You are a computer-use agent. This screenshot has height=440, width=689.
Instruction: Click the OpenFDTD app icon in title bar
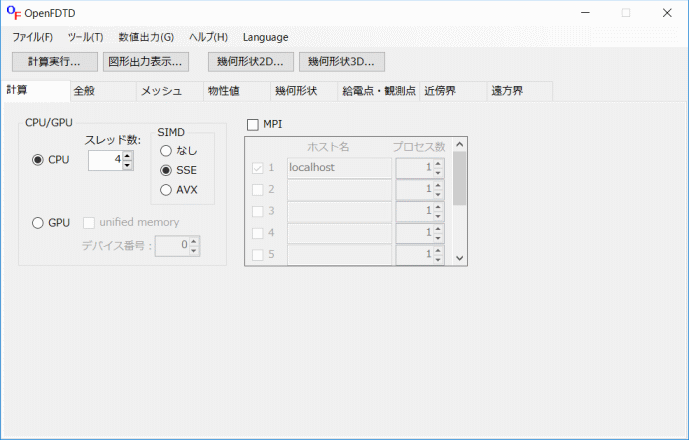pyautogui.click(x=14, y=13)
